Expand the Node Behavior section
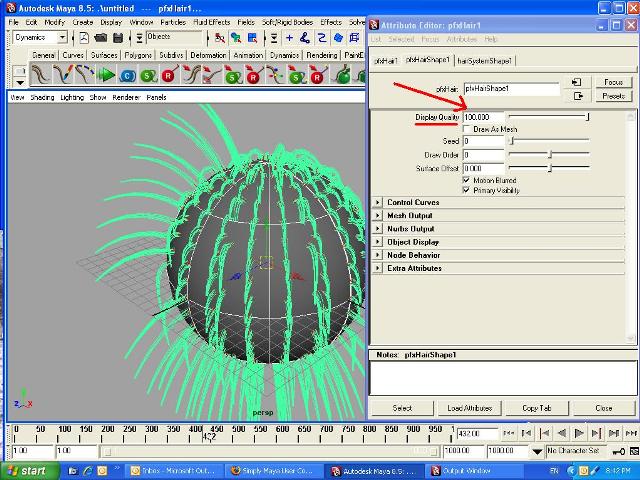The image size is (640, 480). tap(378, 255)
